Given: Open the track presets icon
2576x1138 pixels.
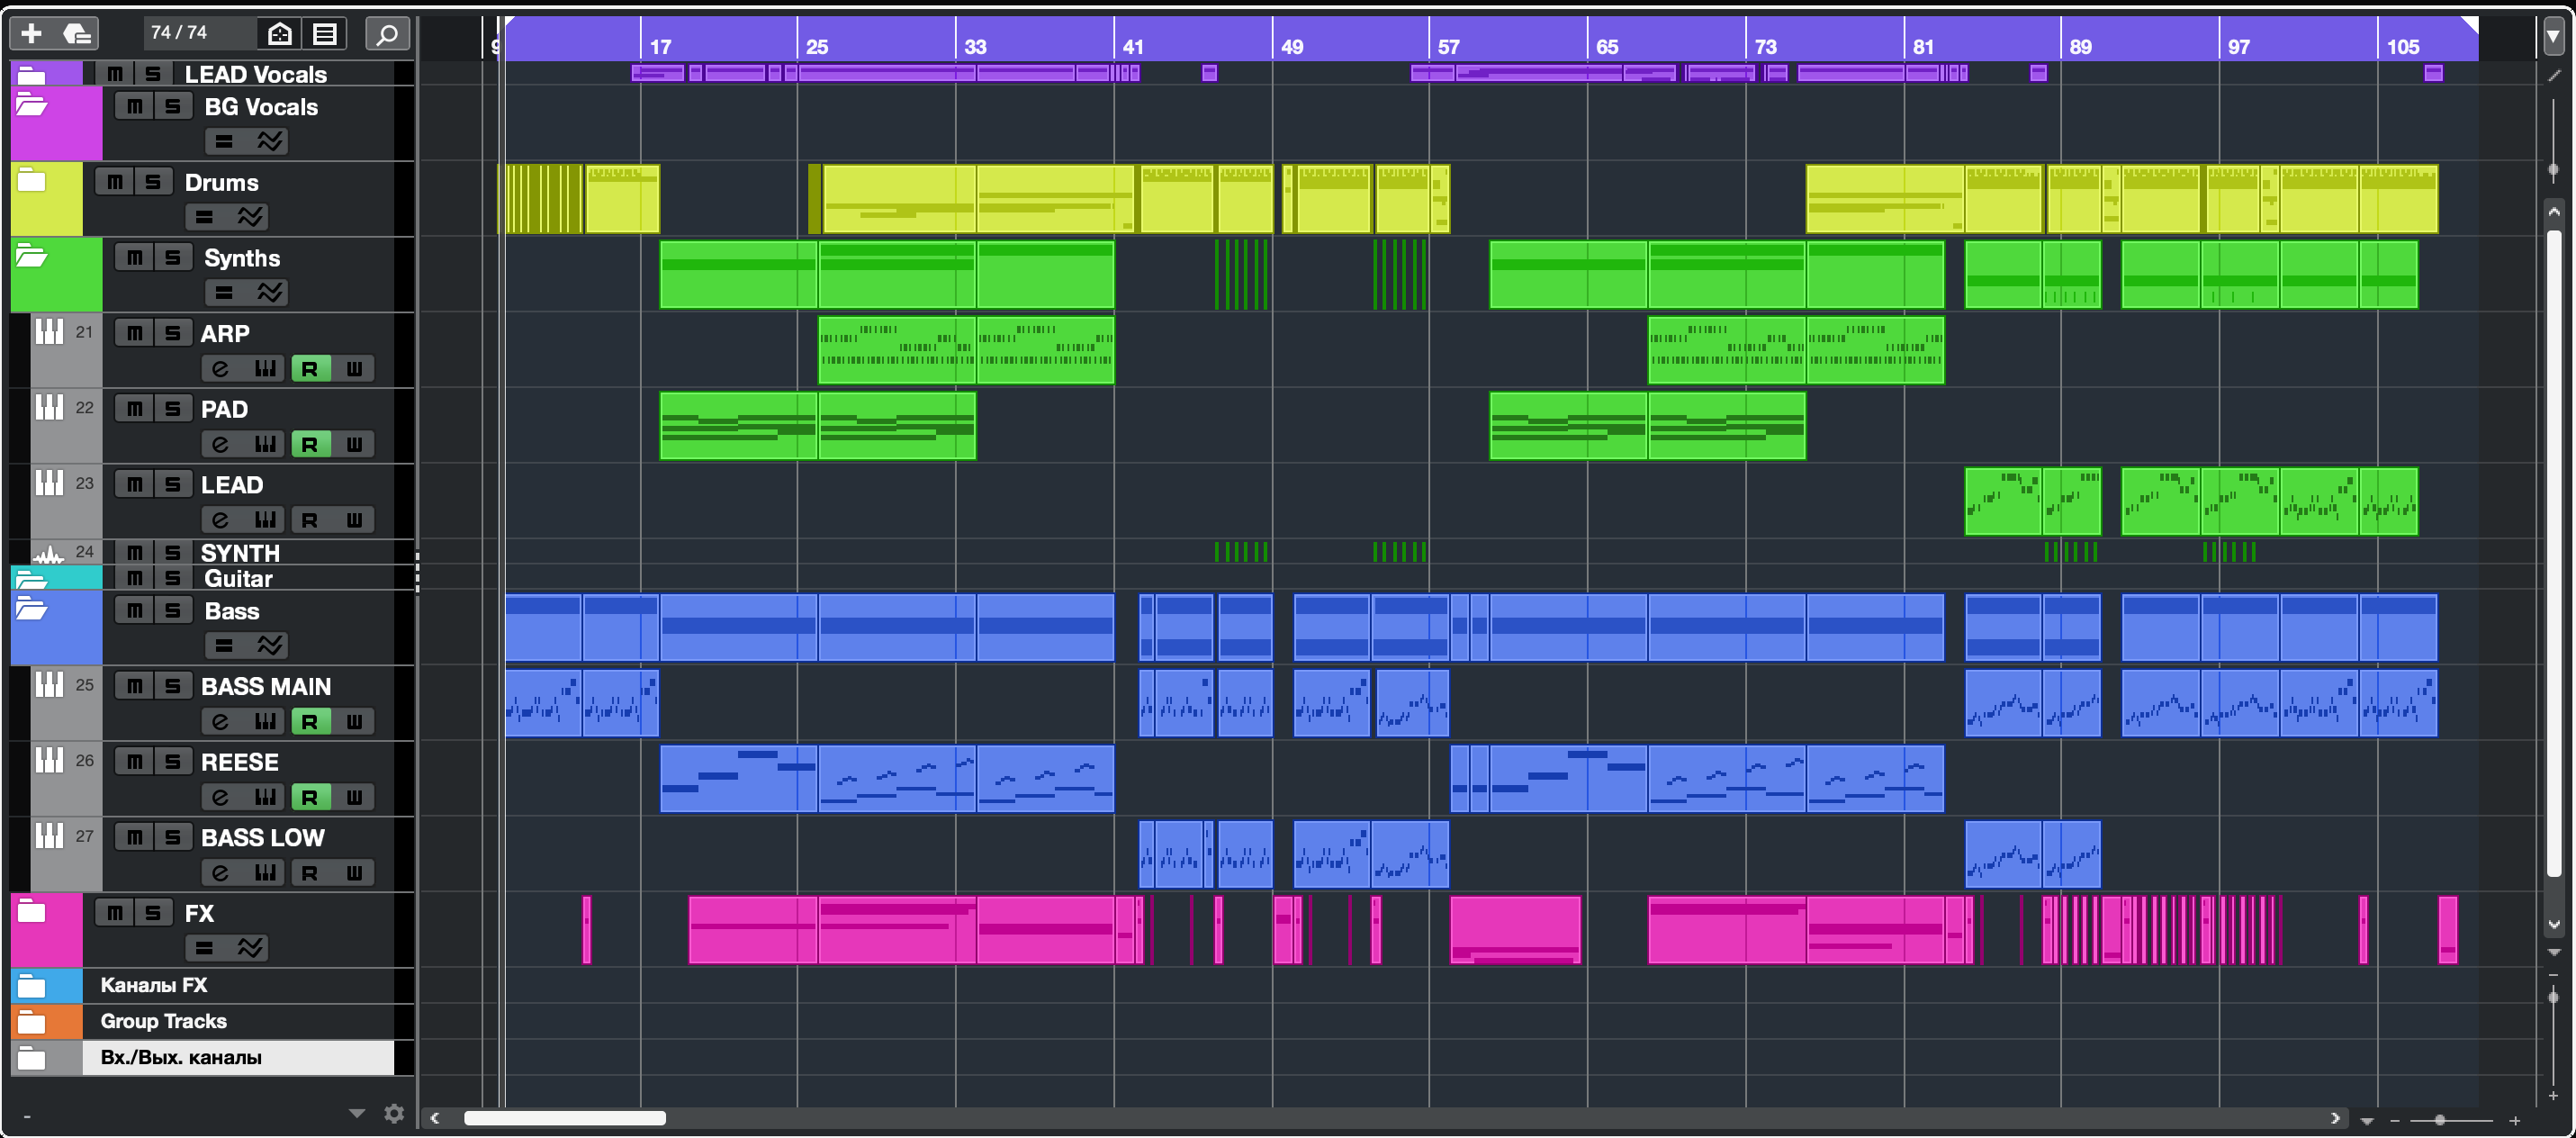Looking at the screenshot, I should [x=77, y=33].
